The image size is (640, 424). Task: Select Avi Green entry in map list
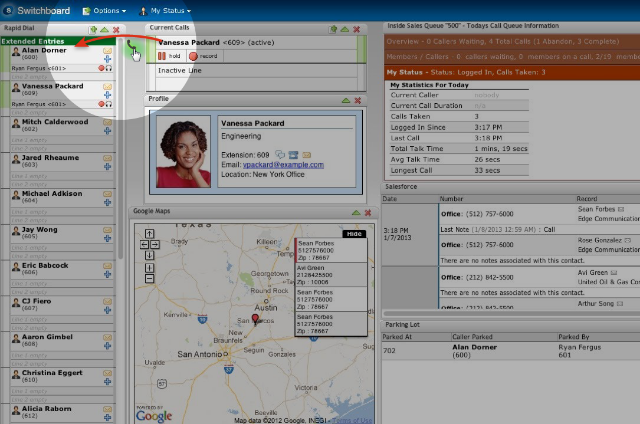pyautogui.click(x=331, y=275)
